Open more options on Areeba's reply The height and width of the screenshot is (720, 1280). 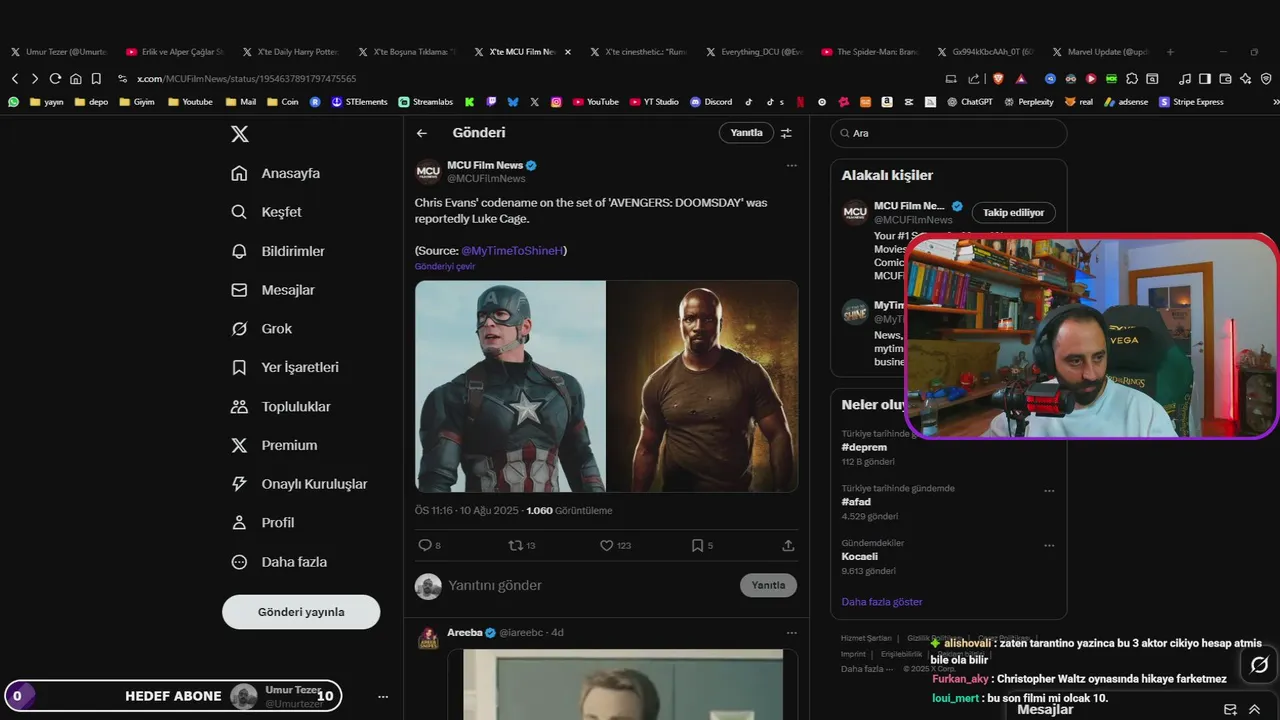click(791, 632)
